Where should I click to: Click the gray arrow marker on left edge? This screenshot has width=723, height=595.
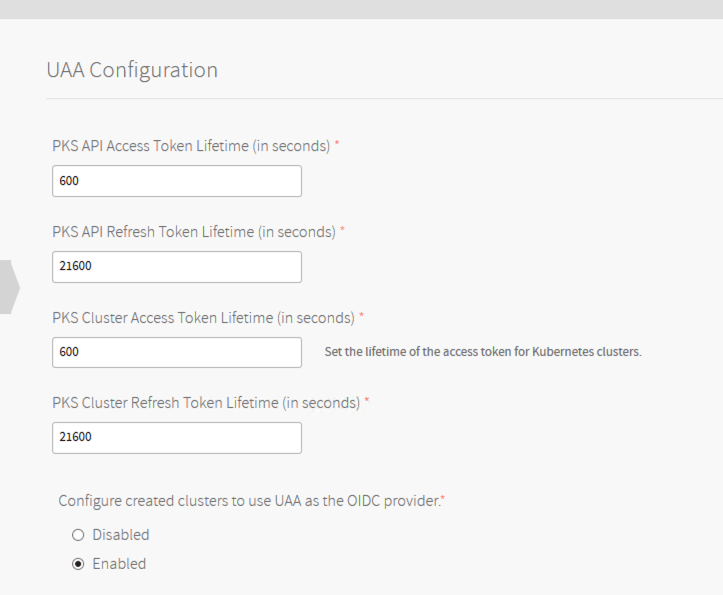pos(9,287)
